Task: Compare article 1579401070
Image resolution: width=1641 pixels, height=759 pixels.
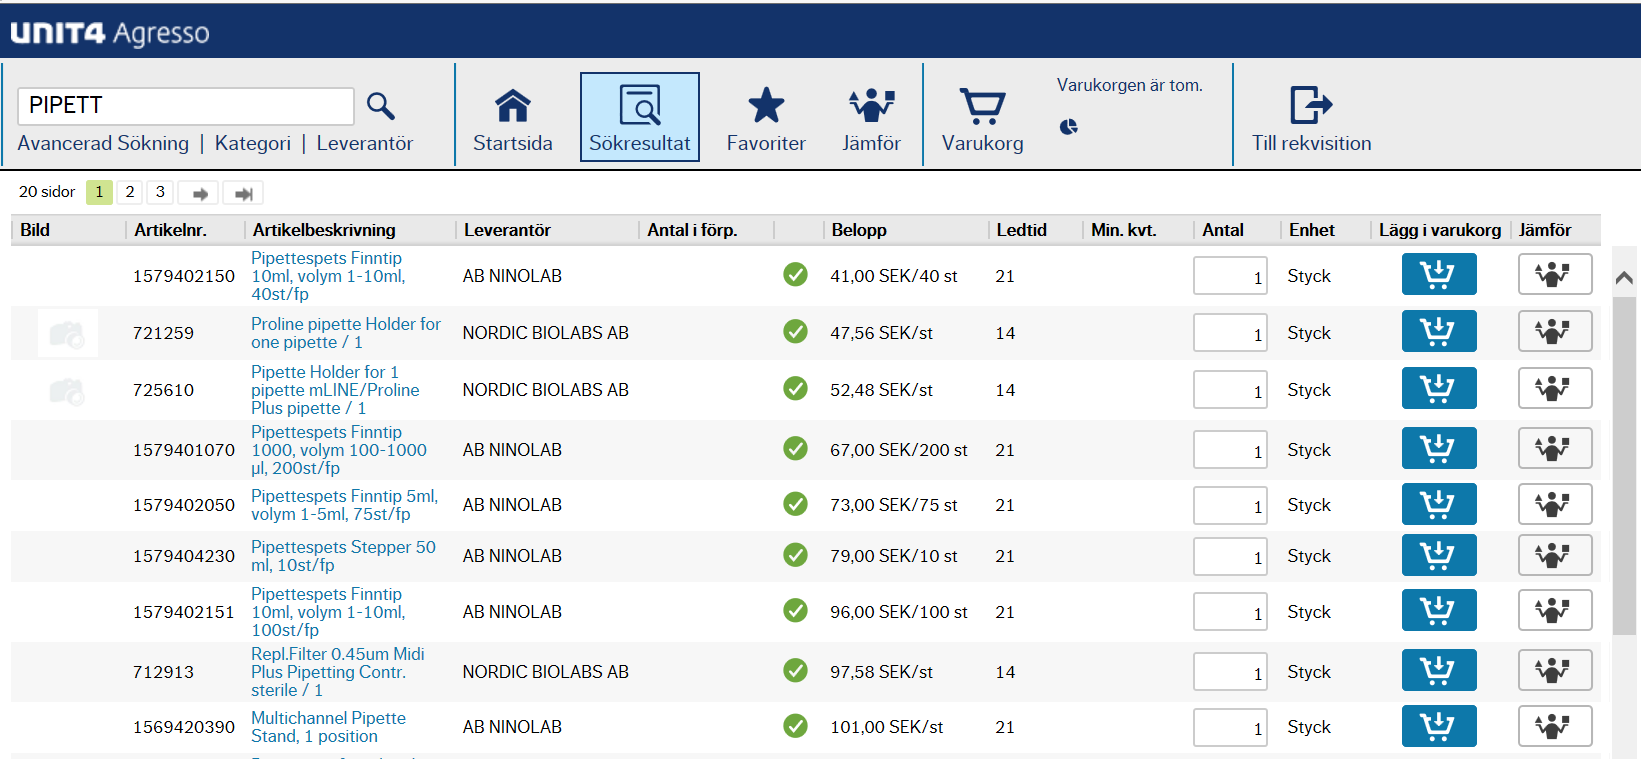Action: pos(1554,449)
